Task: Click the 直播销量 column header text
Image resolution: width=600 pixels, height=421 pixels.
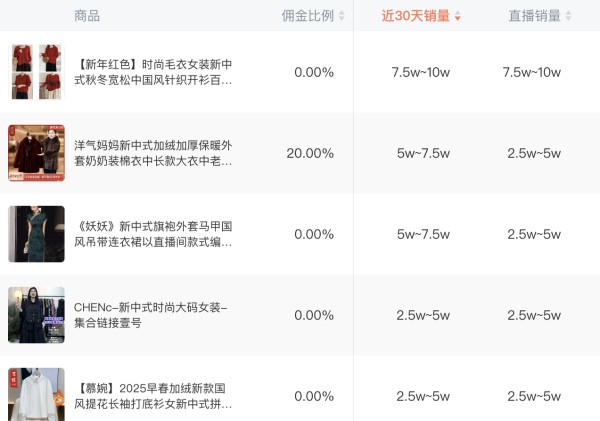Action: tap(534, 16)
